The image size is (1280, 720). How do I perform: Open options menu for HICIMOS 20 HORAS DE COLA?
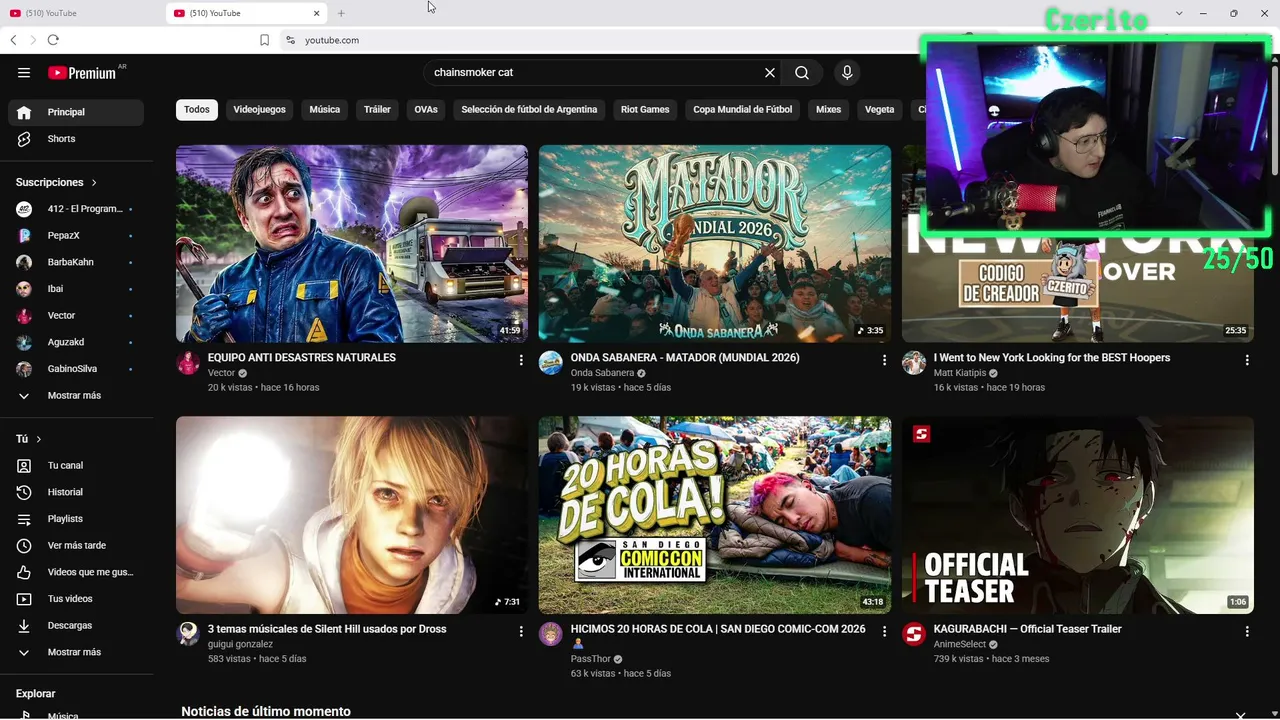click(x=884, y=632)
